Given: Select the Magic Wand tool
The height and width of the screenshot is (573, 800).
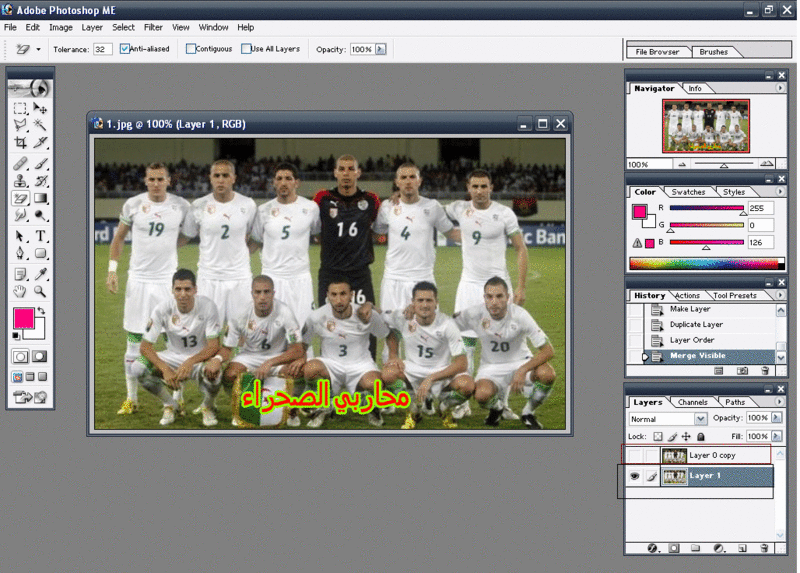Looking at the screenshot, I should coord(40,125).
